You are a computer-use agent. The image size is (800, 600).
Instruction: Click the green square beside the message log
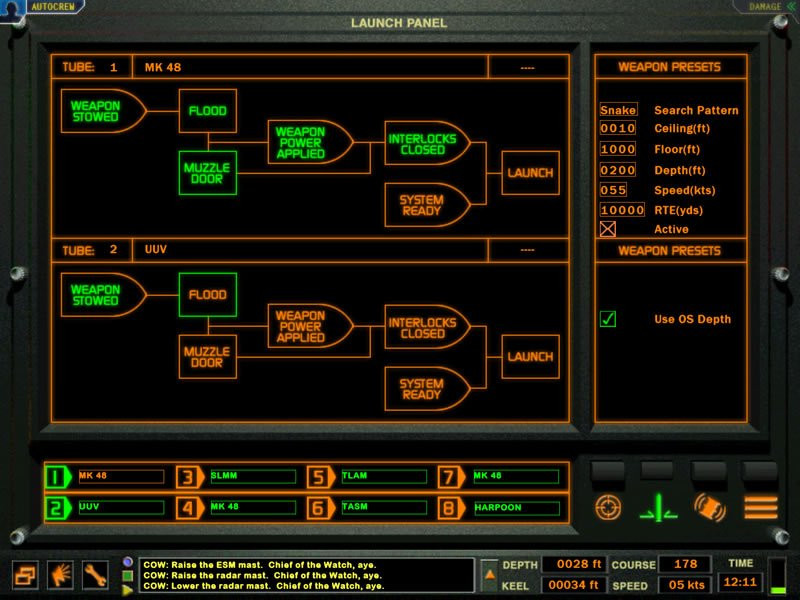[128, 576]
